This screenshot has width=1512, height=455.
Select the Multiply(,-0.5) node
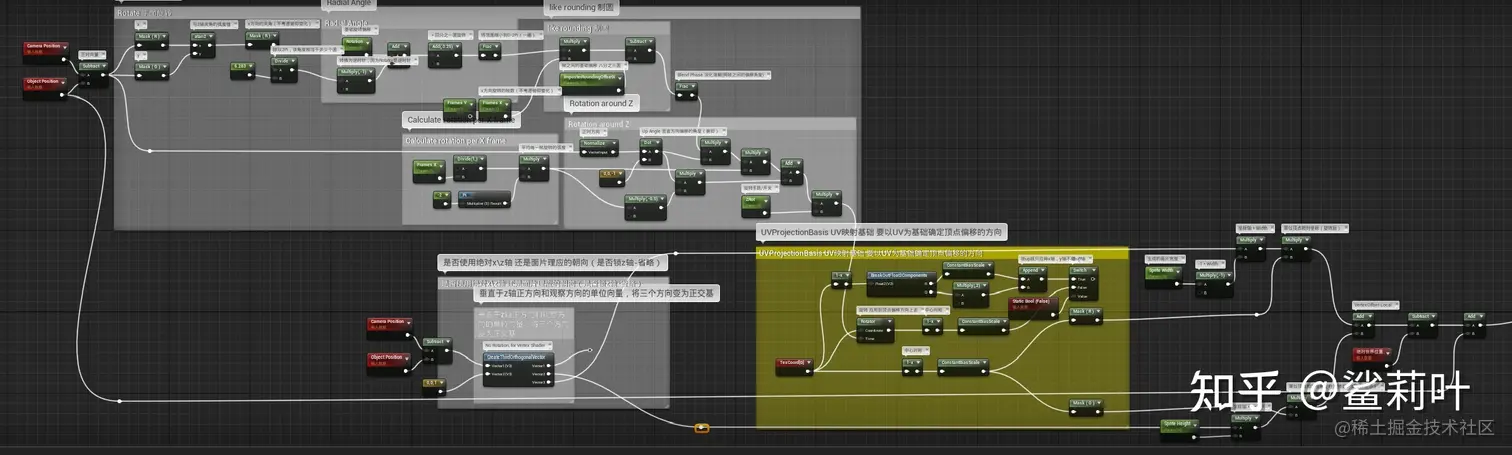coord(645,207)
